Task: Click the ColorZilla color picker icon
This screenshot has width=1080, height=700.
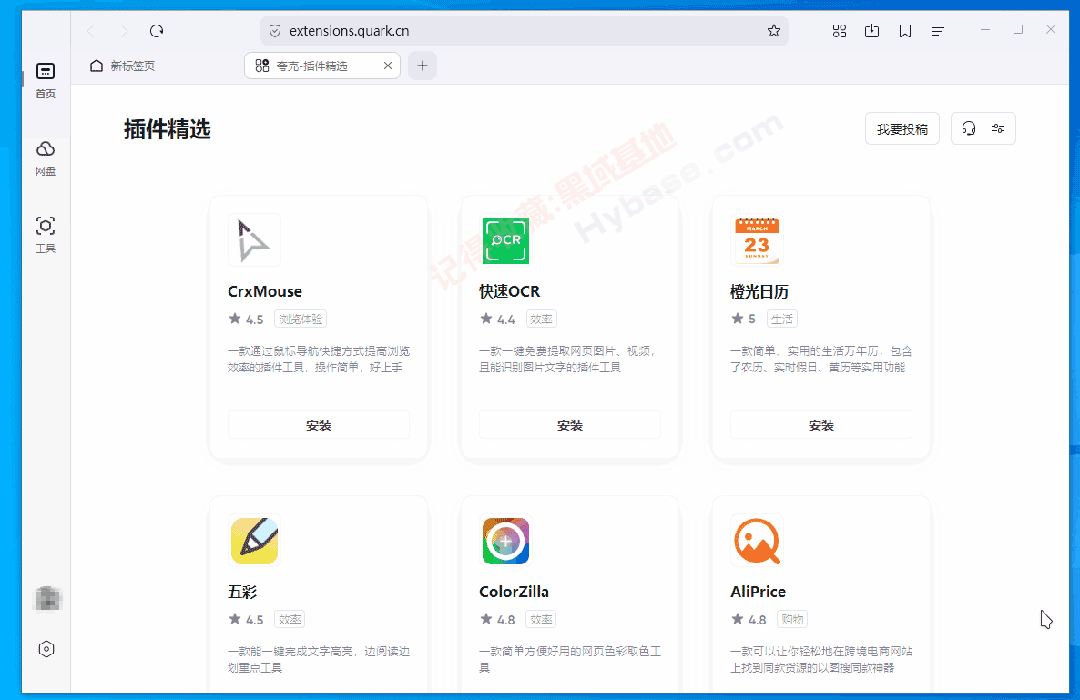Action: 506,540
